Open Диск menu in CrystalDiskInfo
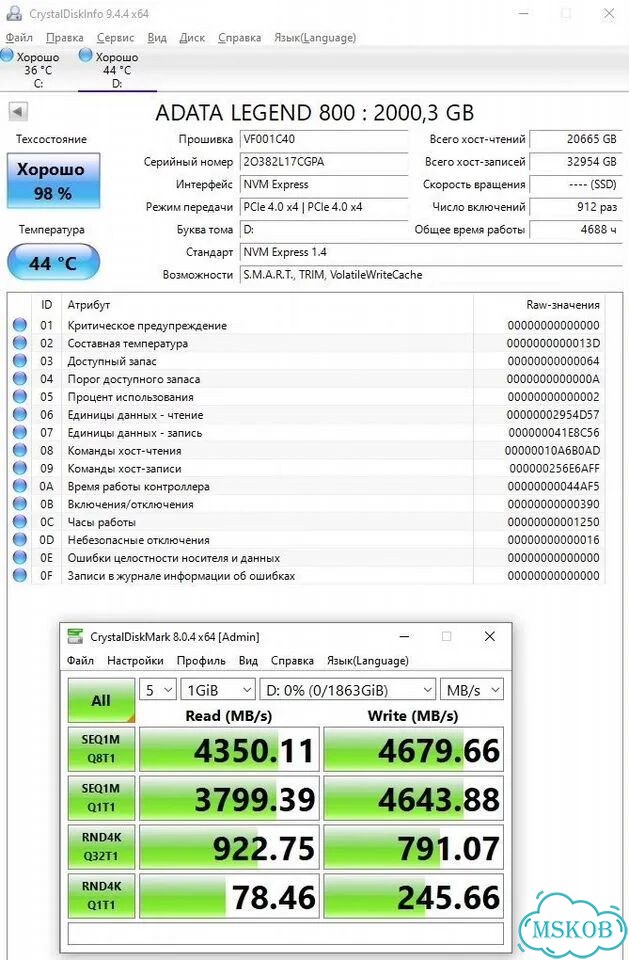This screenshot has width=629, height=960. [192, 37]
